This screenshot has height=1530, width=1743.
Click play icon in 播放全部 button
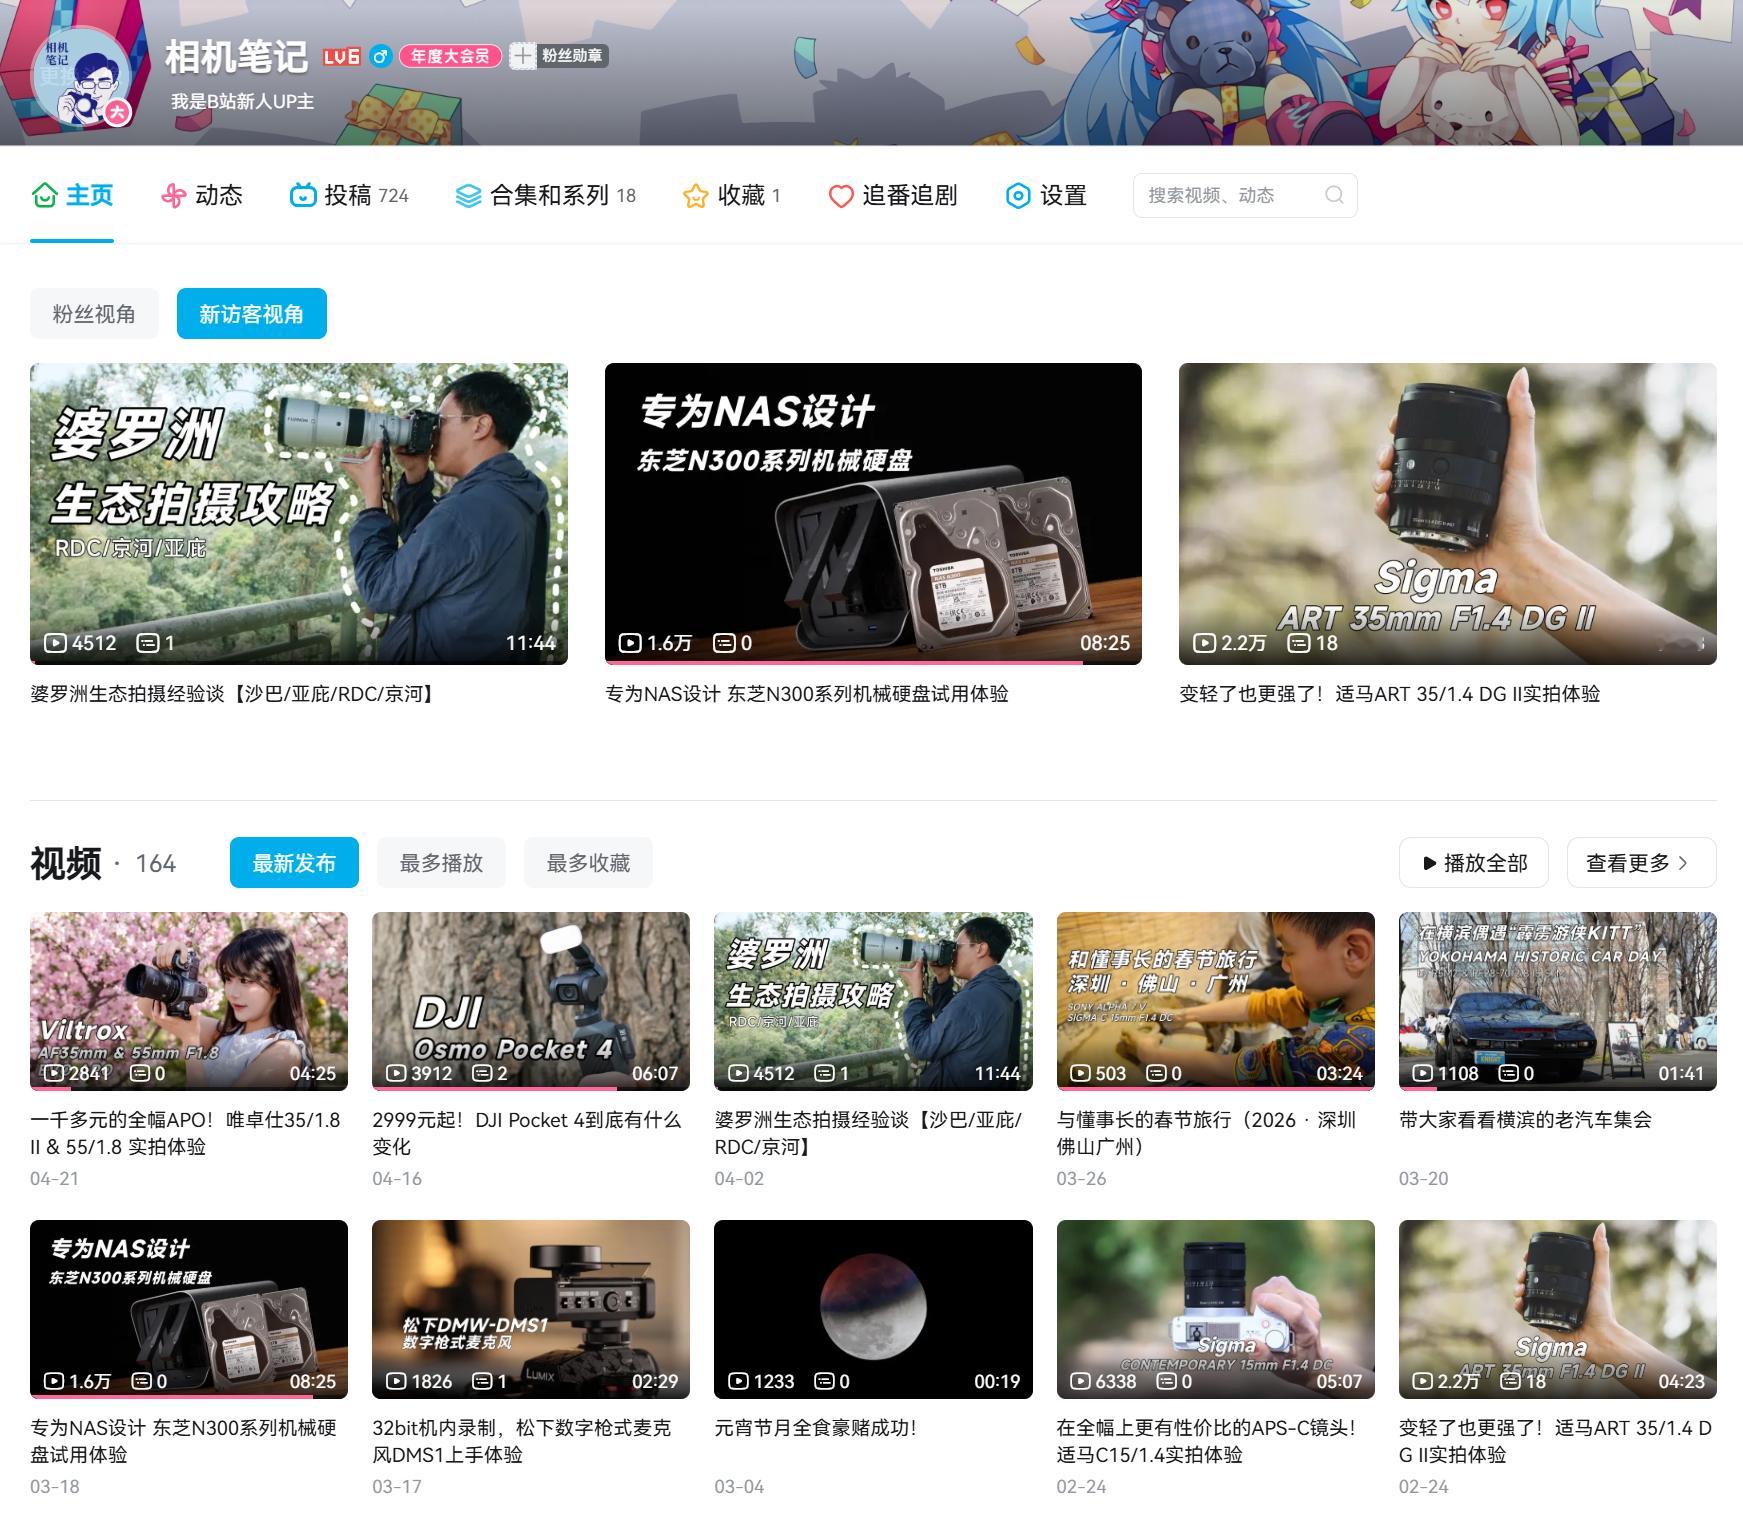coord(1429,863)
